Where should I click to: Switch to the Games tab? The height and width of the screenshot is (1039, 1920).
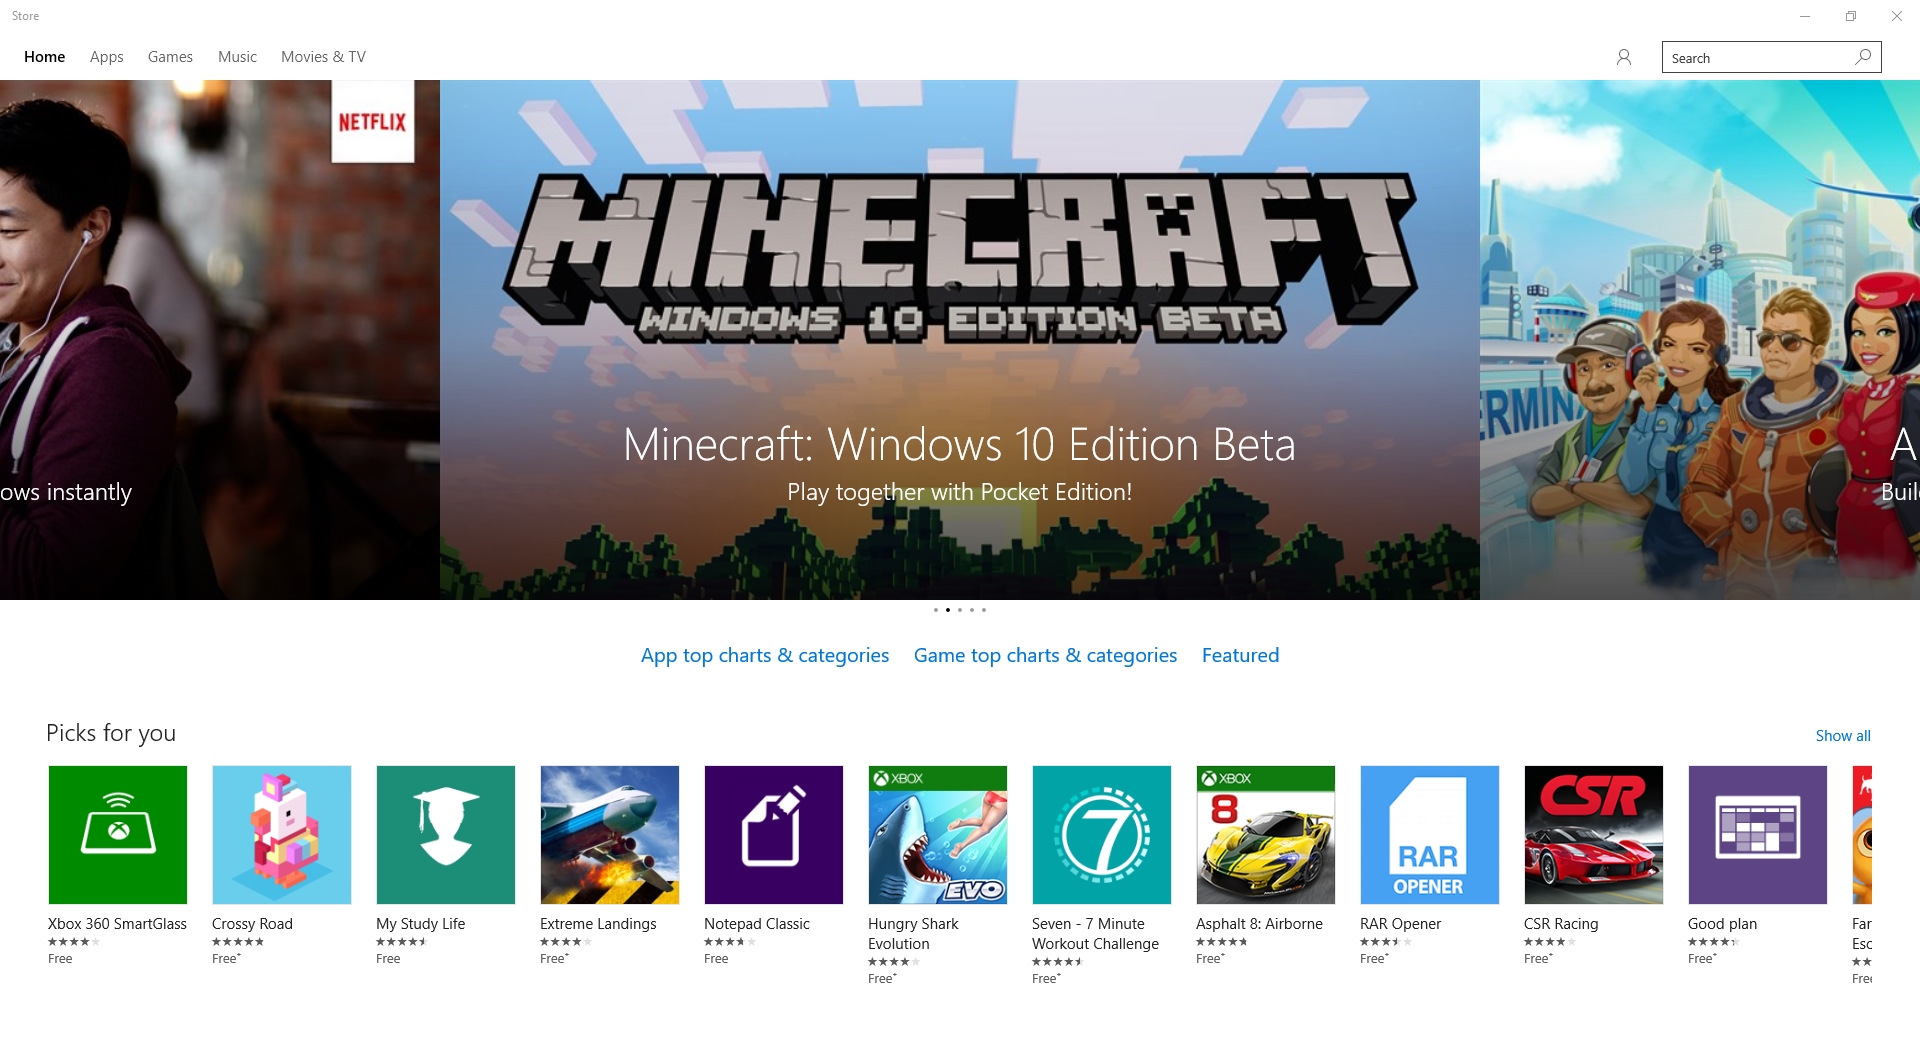point(170,57)
